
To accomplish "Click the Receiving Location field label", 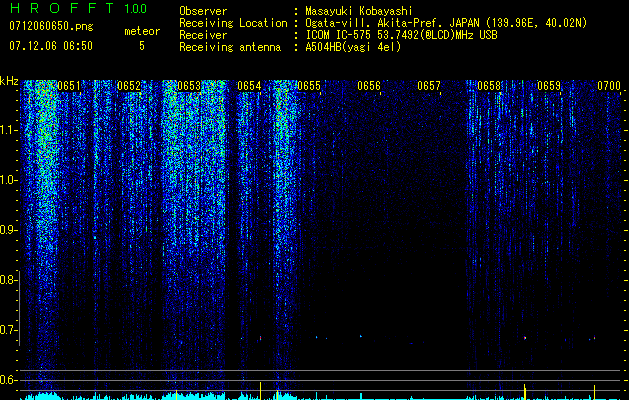I will click(x=233, y=23).
